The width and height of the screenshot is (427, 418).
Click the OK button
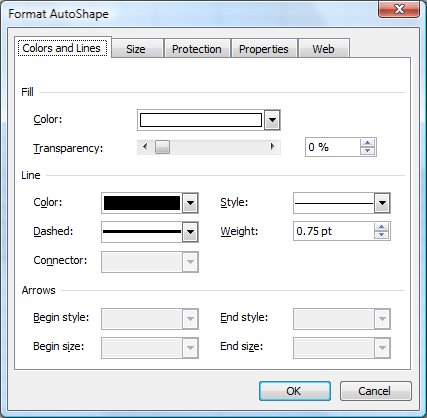click(x=295, y=391)
